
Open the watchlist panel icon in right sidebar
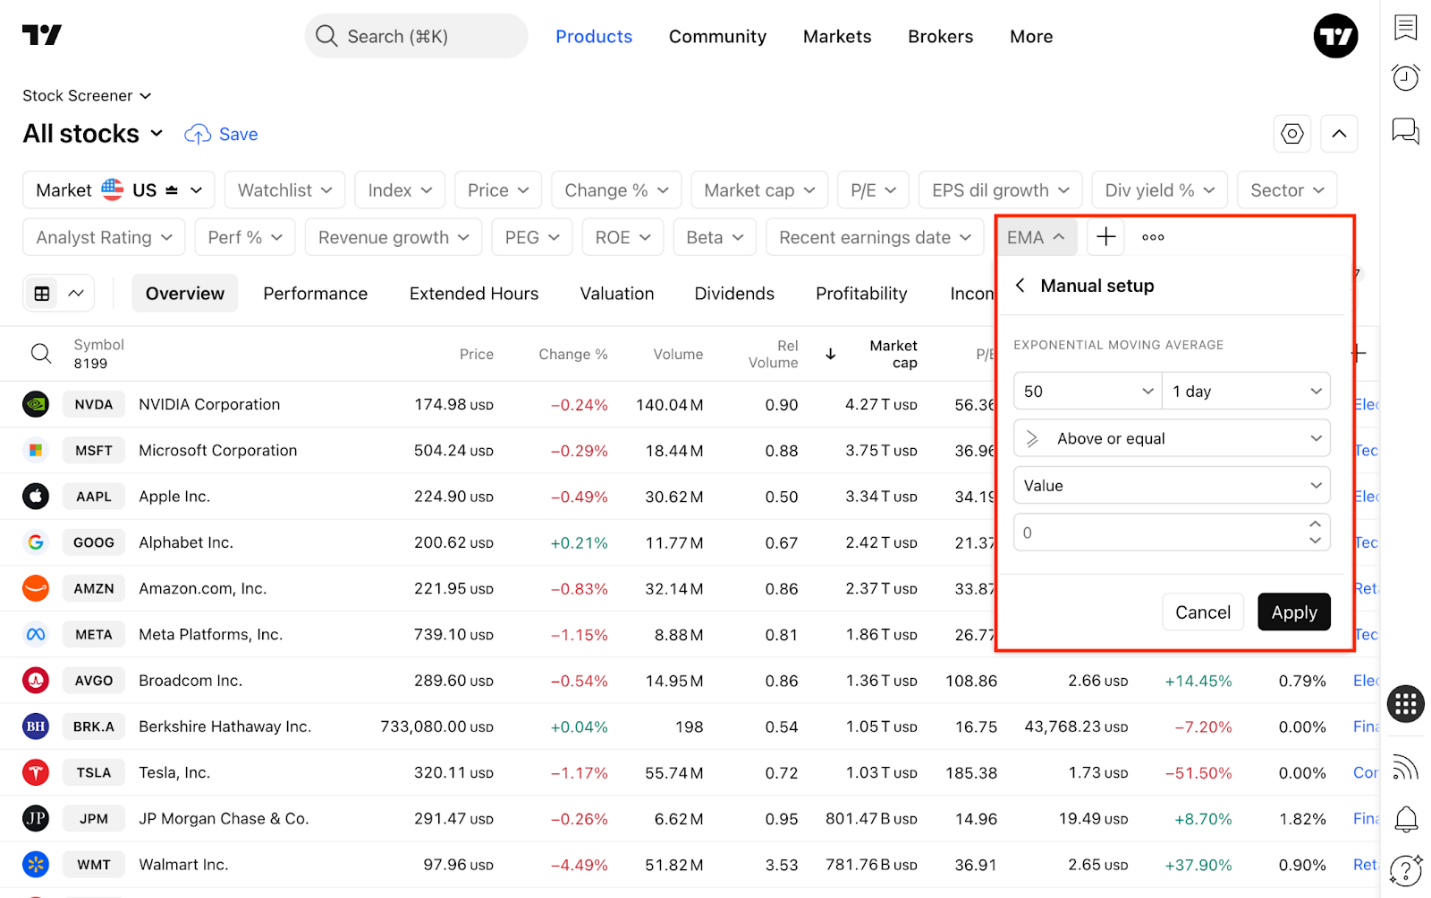click(x=1405, y=27)
